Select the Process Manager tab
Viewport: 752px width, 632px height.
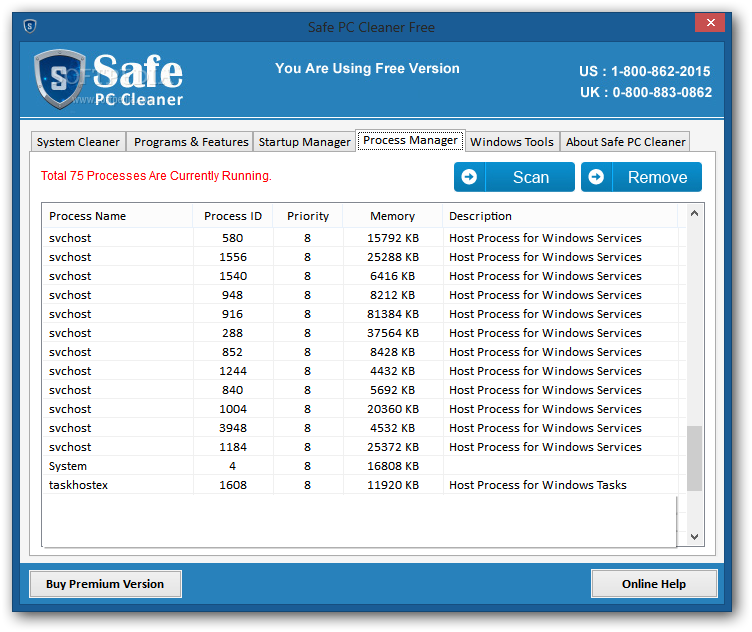[410, 140]
